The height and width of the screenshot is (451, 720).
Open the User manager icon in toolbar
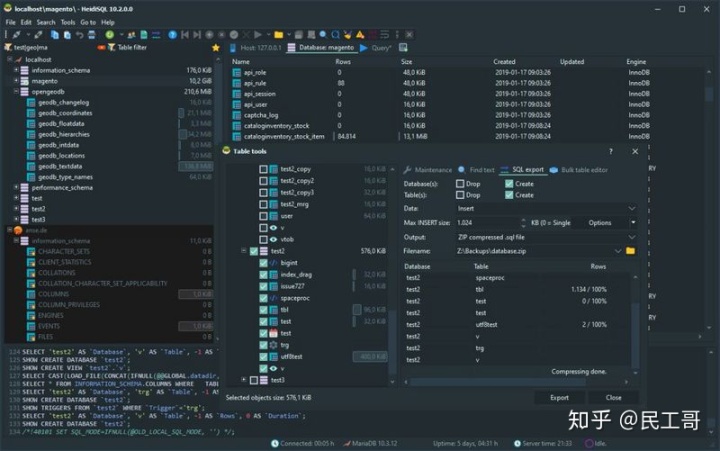pyautogui.click(x=132, y=34)
